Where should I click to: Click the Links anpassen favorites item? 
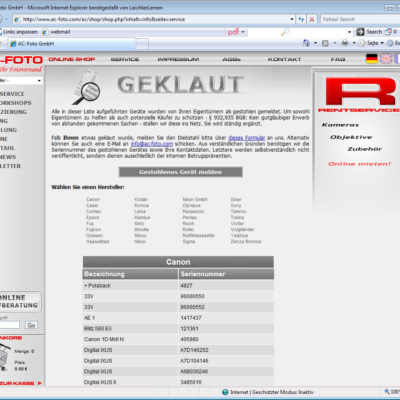click(18, 32)
